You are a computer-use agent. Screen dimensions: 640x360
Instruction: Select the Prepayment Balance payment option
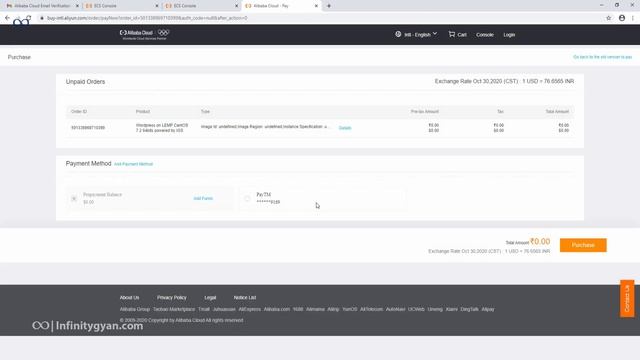(74, 198)
